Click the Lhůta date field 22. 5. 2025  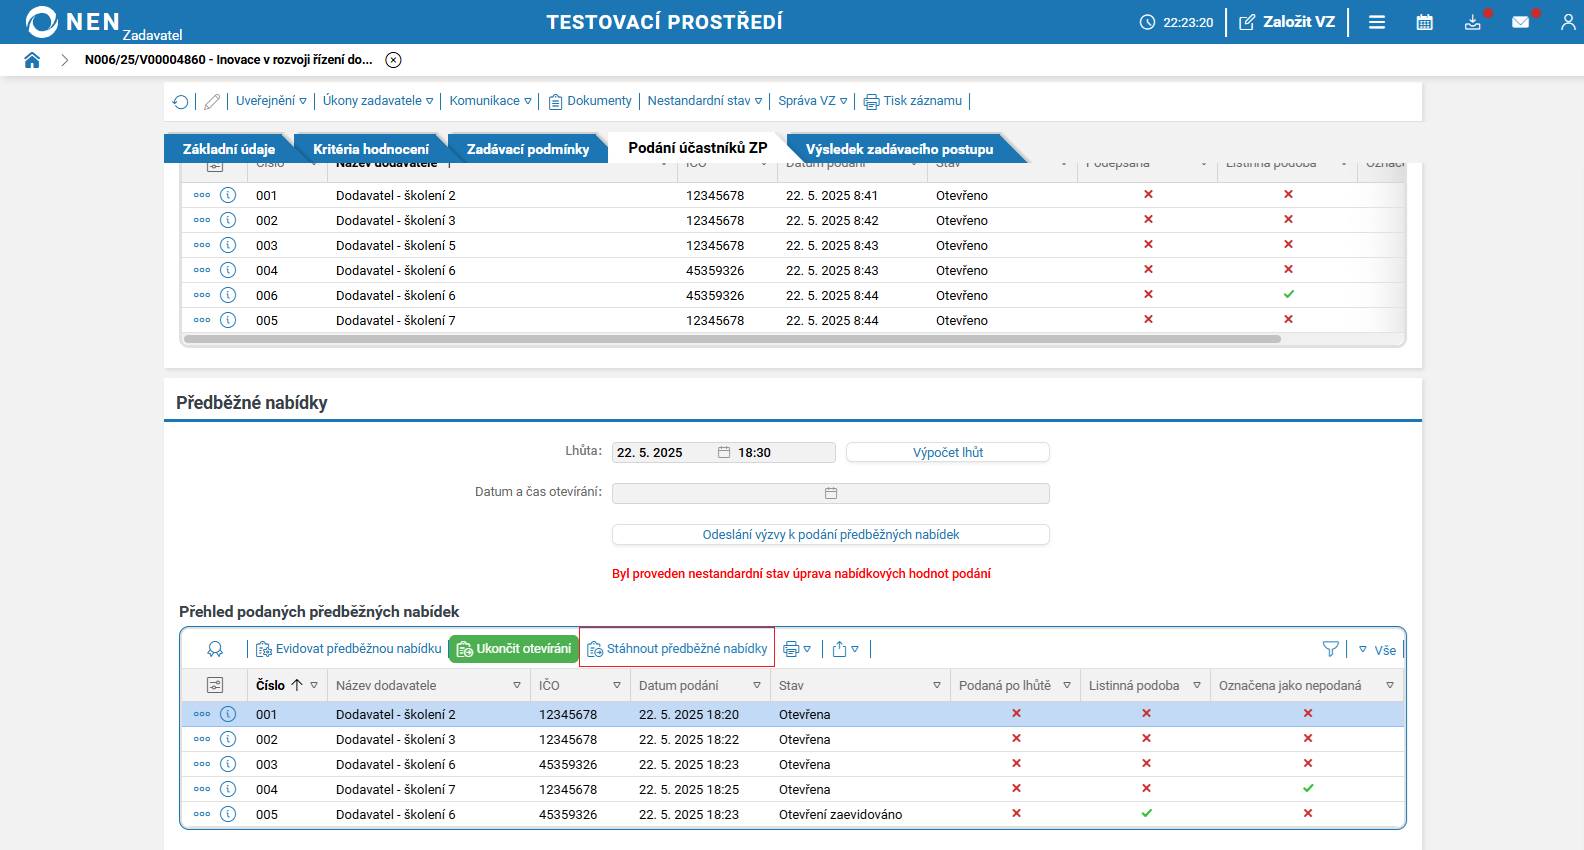[x=663, y=453]
